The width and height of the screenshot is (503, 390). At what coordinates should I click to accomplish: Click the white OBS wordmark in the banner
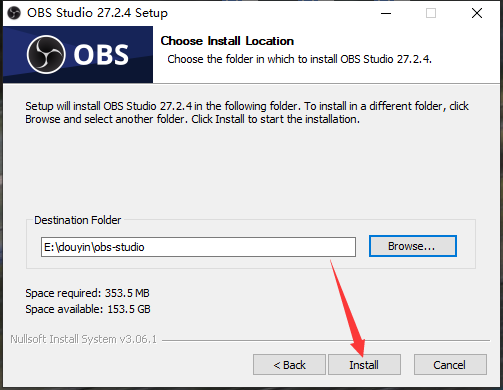pyautogui.click(x=101, y=55)
